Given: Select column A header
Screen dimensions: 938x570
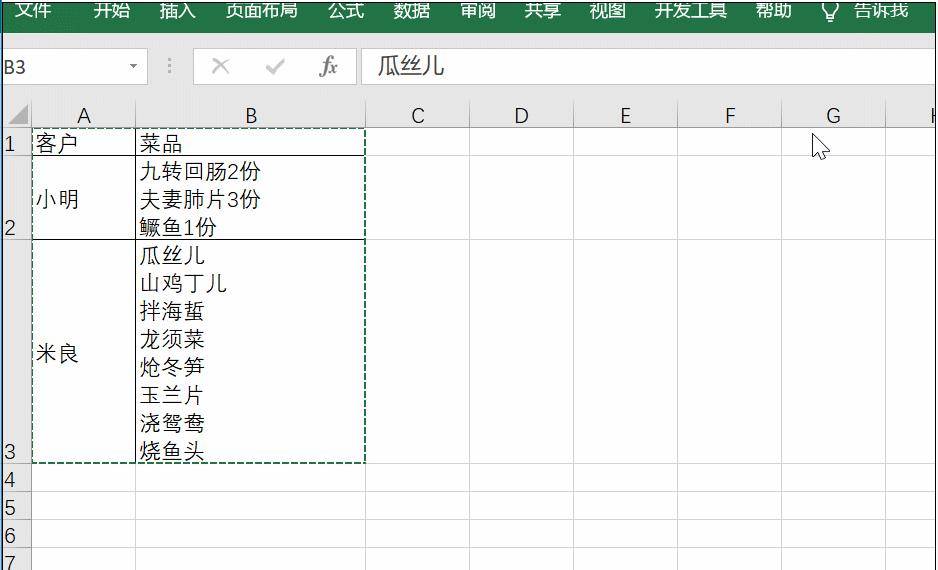Looking at the screenshot, I should coord(84,115).
